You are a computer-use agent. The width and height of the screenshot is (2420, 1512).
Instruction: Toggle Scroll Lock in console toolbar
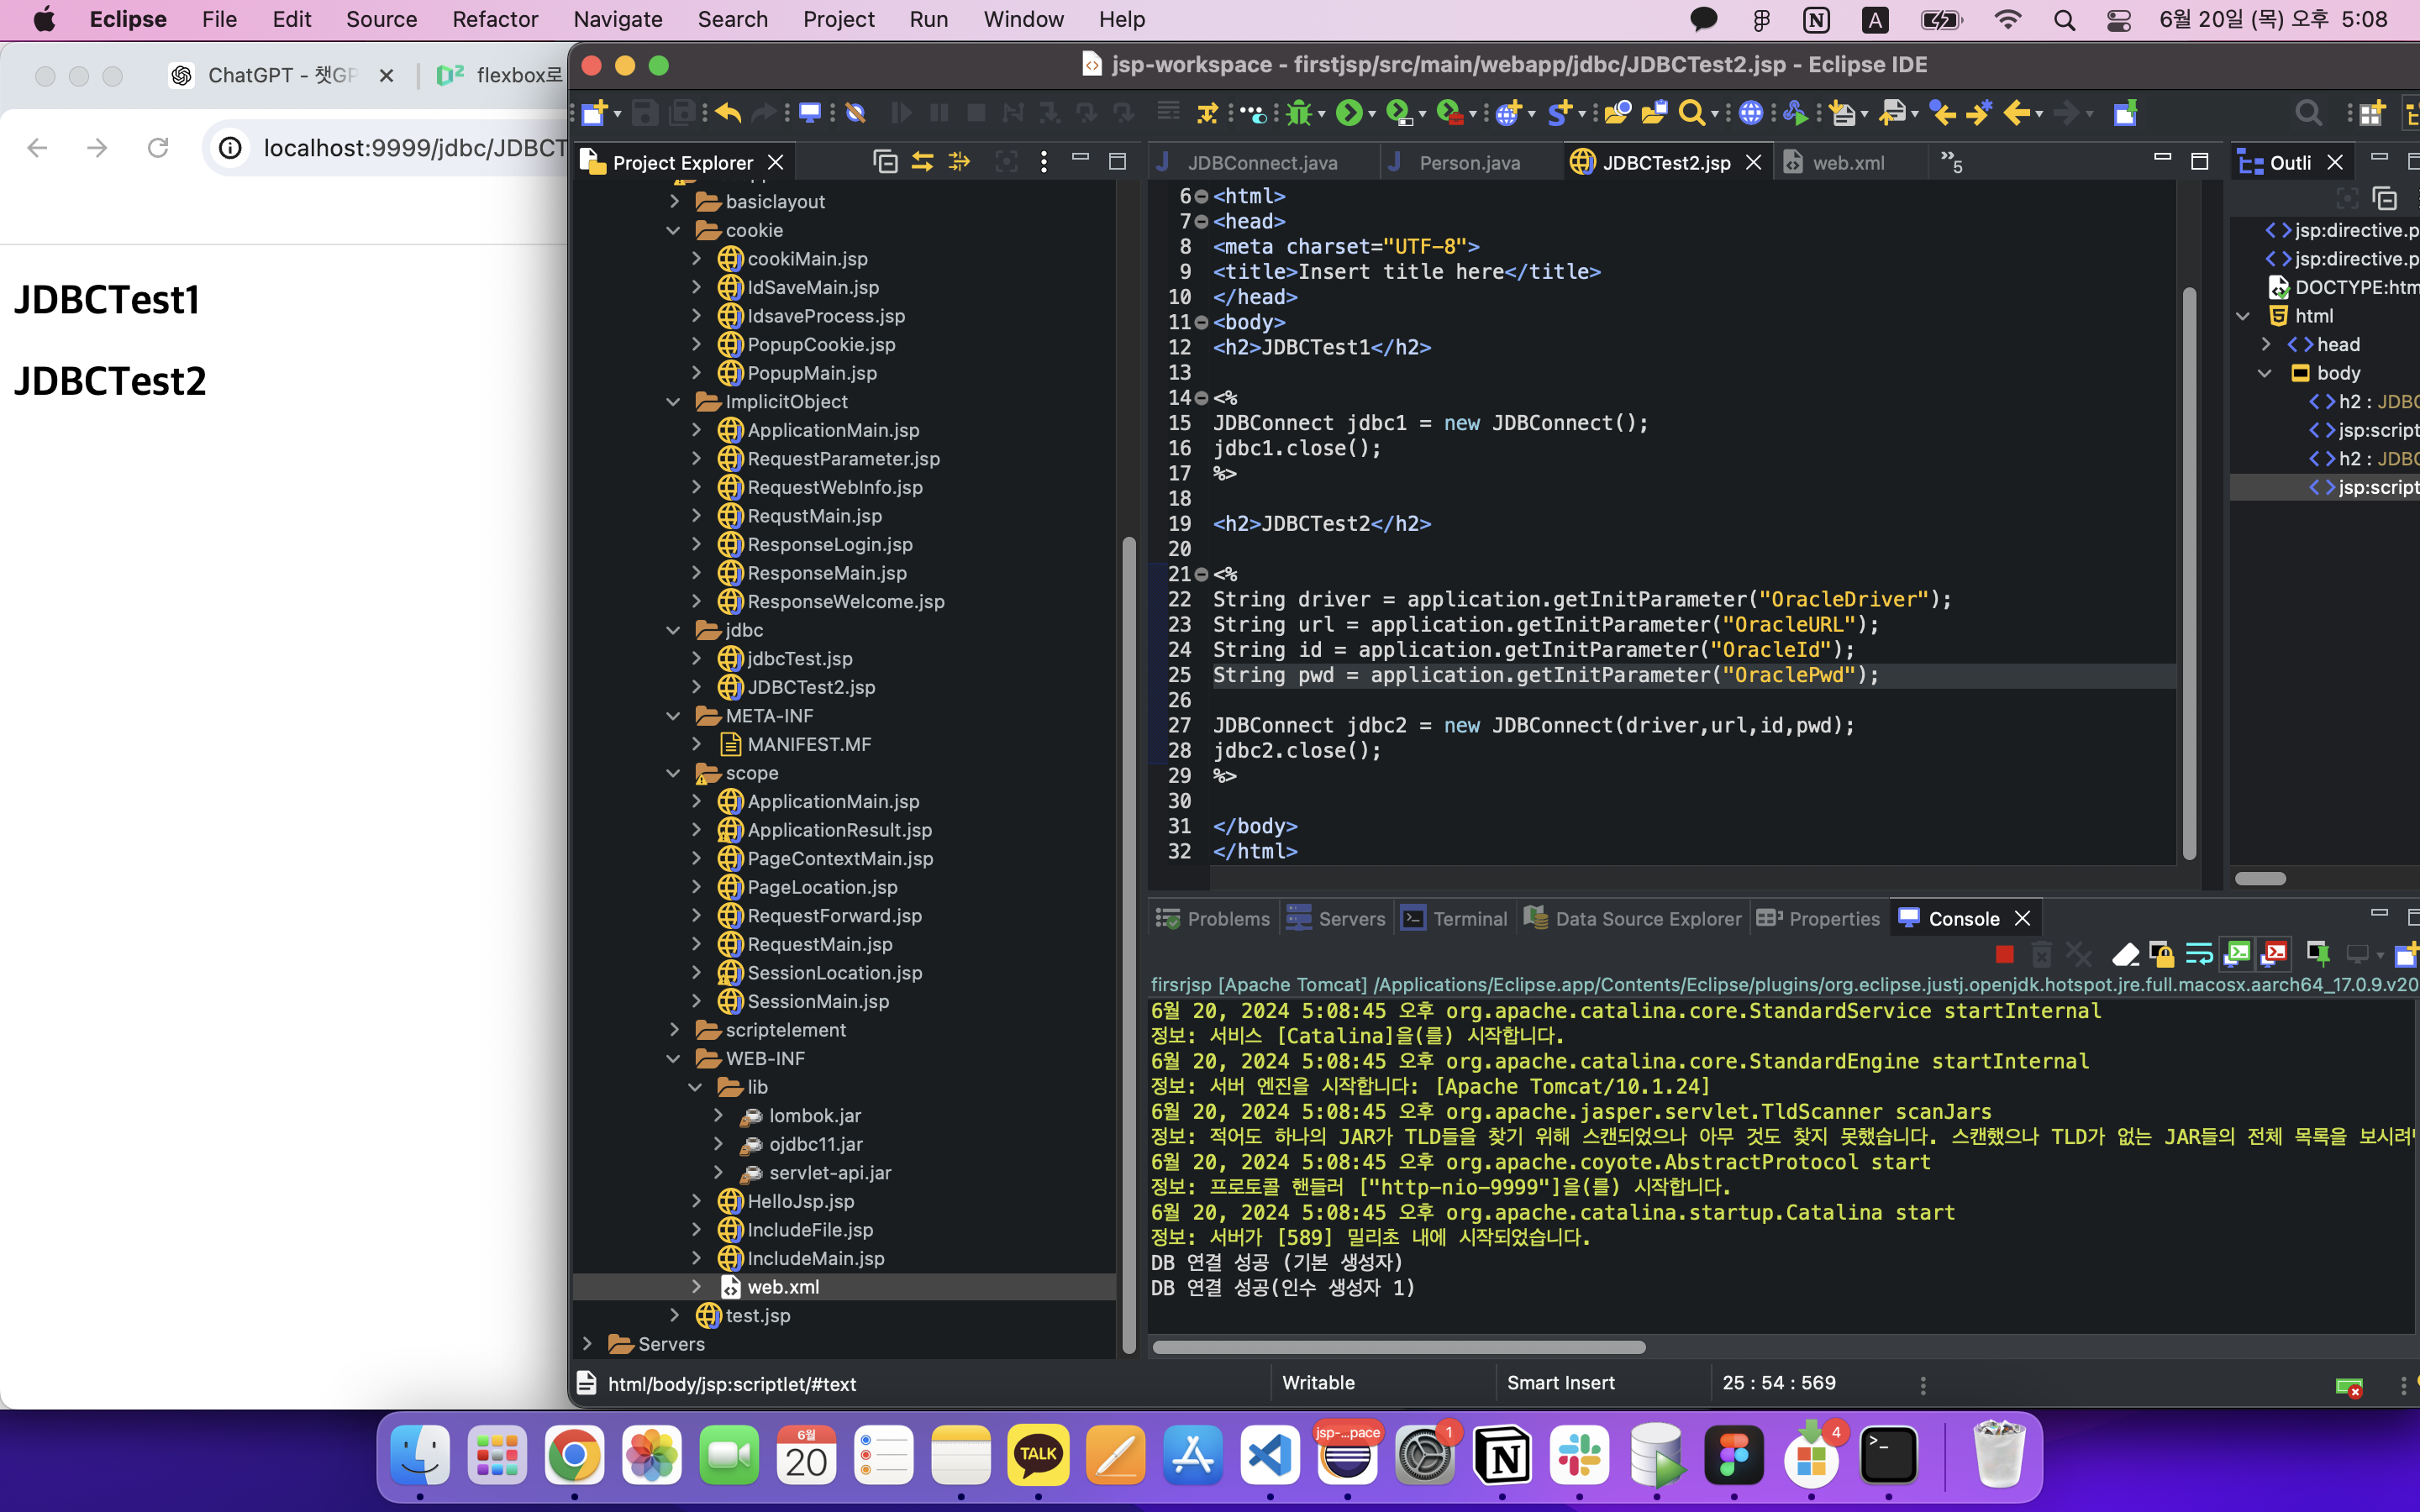pos(2162,954)
